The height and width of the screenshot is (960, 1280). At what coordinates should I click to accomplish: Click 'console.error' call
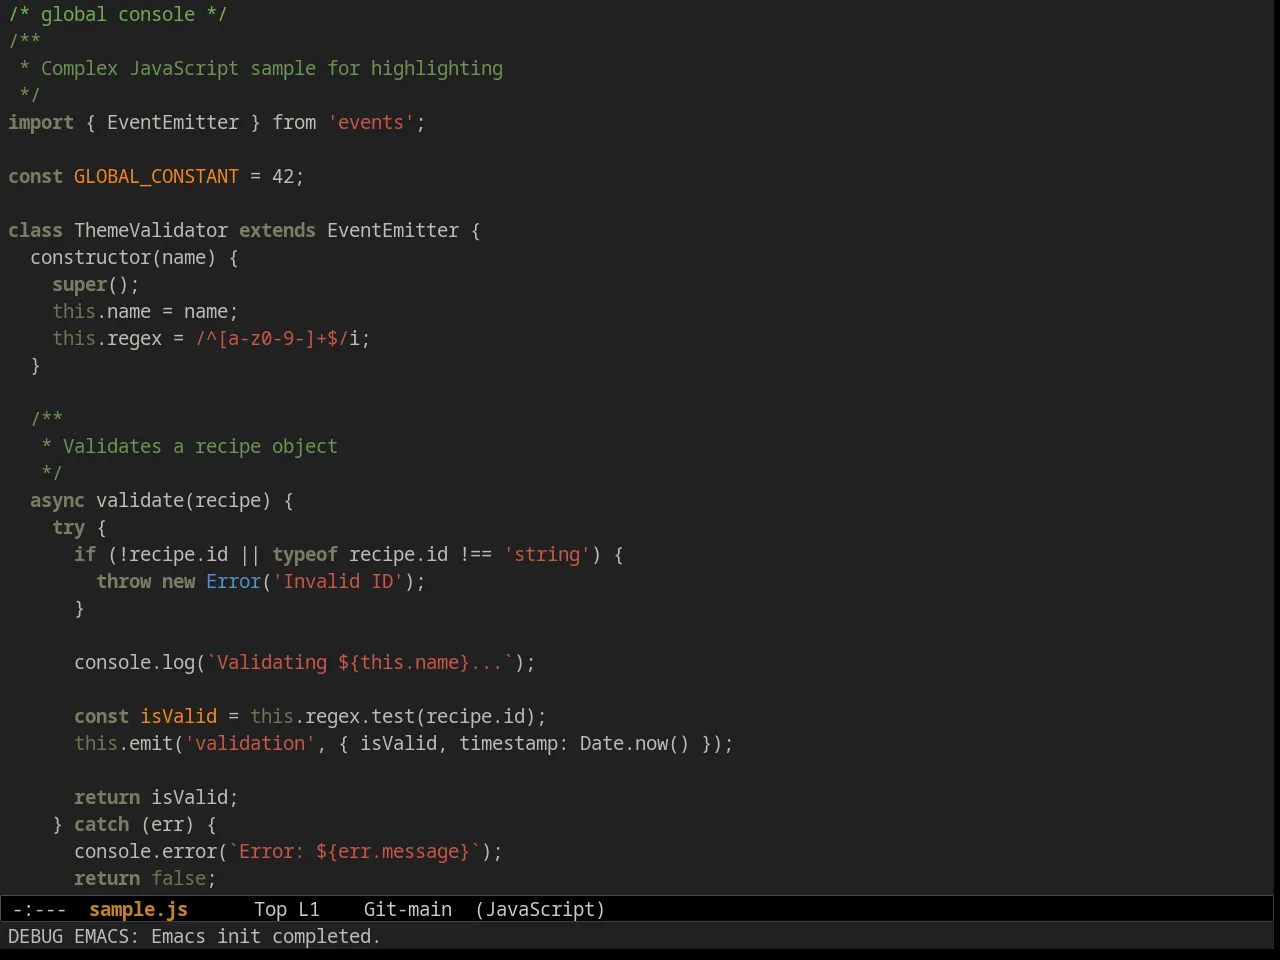point(145,851)
